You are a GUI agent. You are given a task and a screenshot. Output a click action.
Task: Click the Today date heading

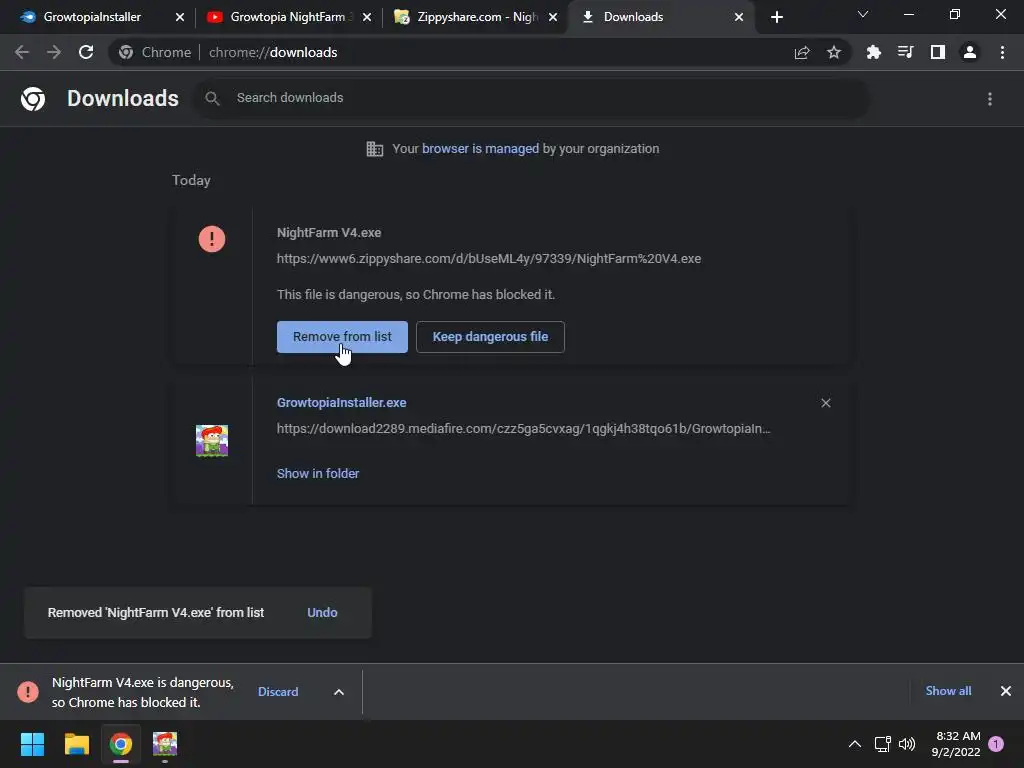point(191,180)
